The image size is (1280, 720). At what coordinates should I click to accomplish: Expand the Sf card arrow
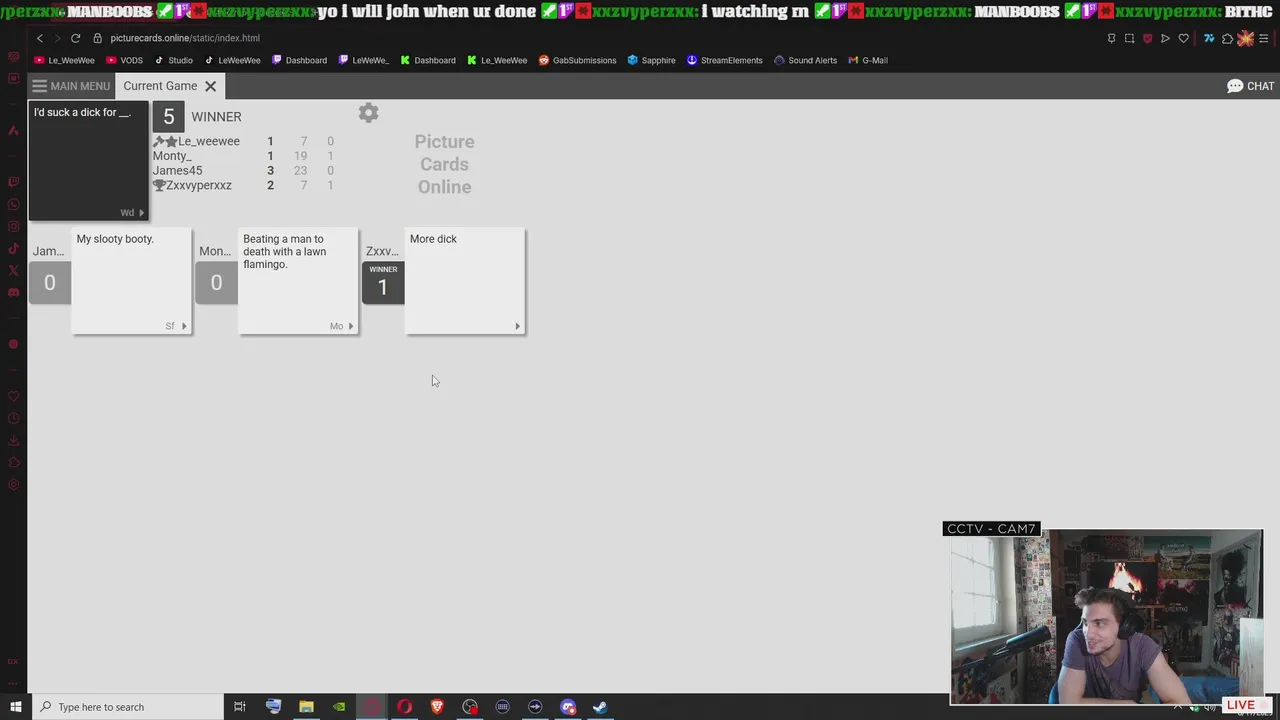[x=184, y=326]
